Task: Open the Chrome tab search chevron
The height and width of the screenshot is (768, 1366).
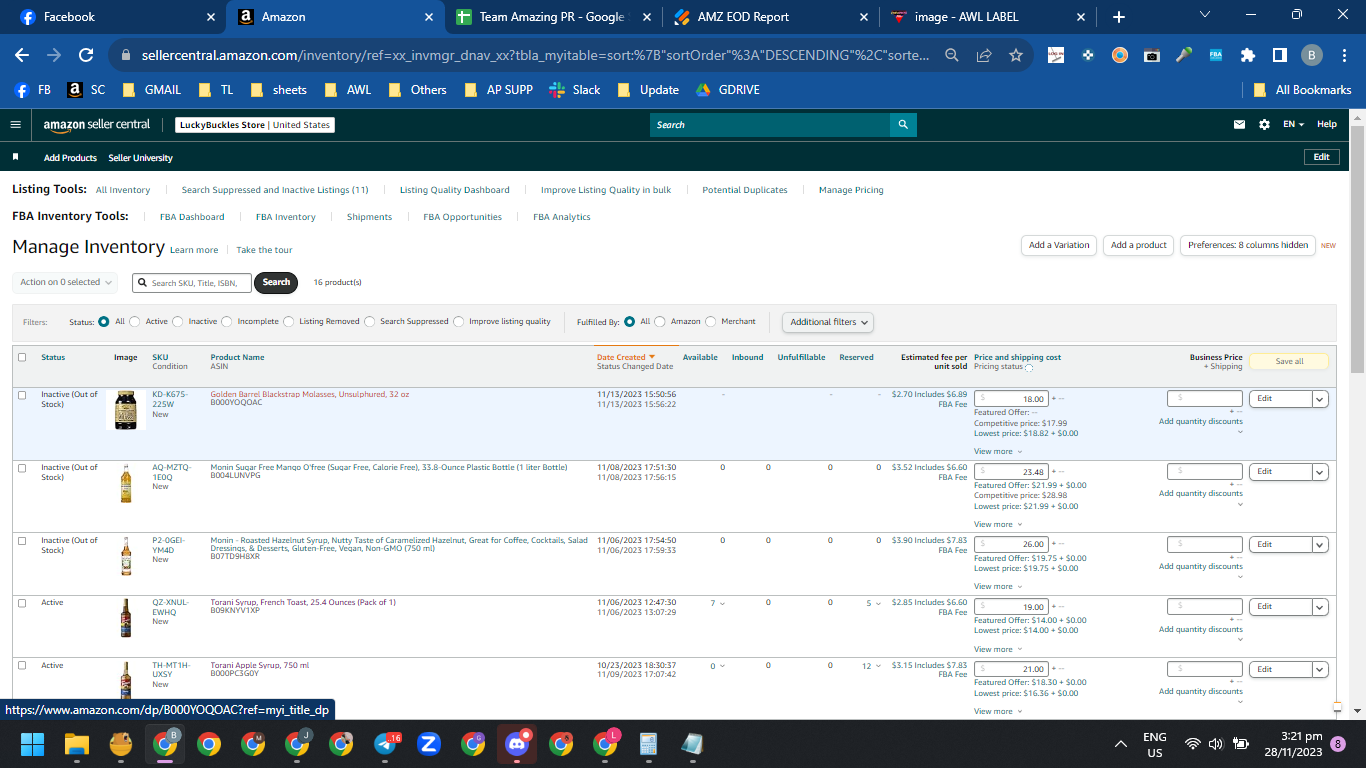Action: tap(1204, 15)
